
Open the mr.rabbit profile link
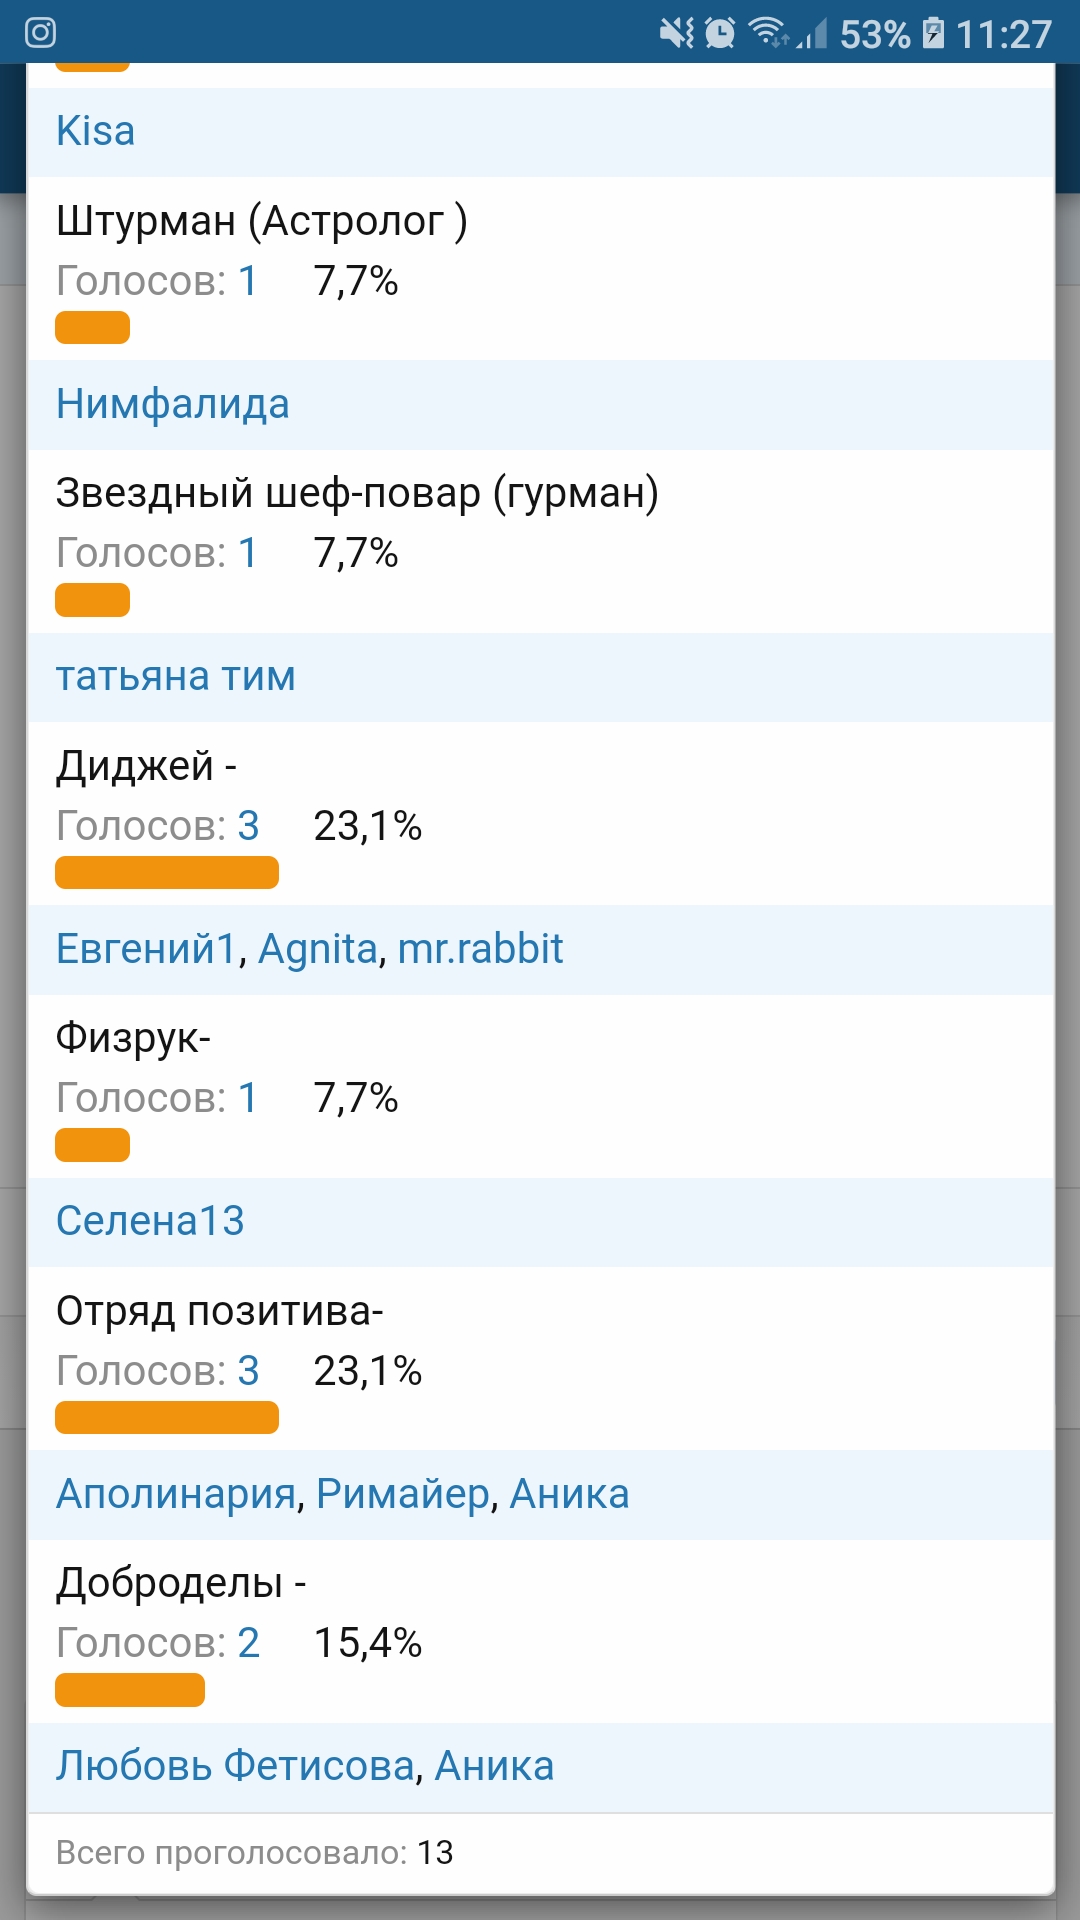pos(480,949)
